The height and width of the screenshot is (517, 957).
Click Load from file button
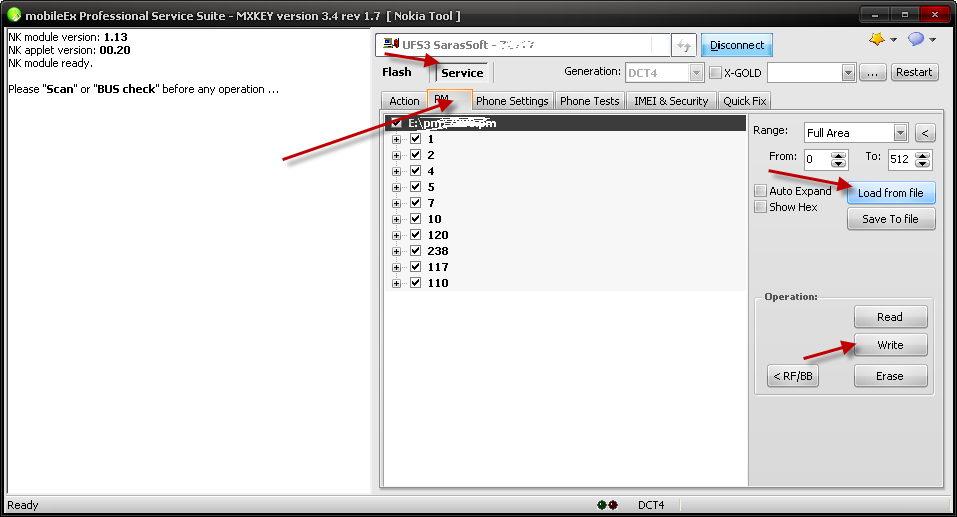[890, 193]
